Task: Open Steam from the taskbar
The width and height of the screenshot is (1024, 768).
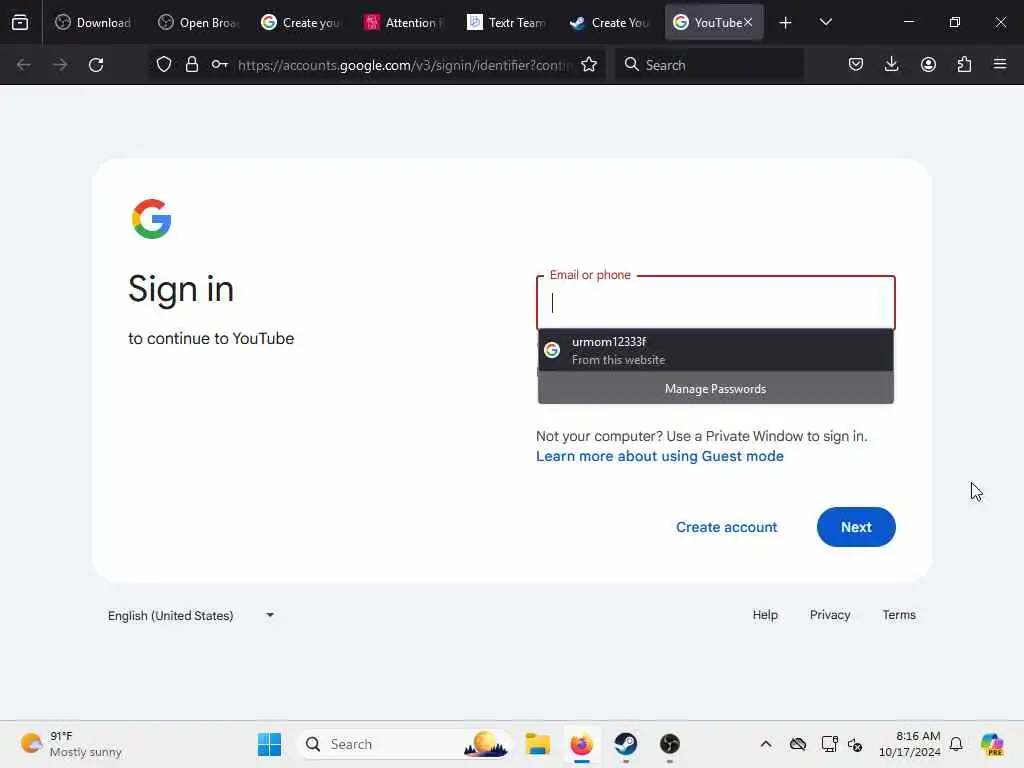Action: [x=626, y=744]
